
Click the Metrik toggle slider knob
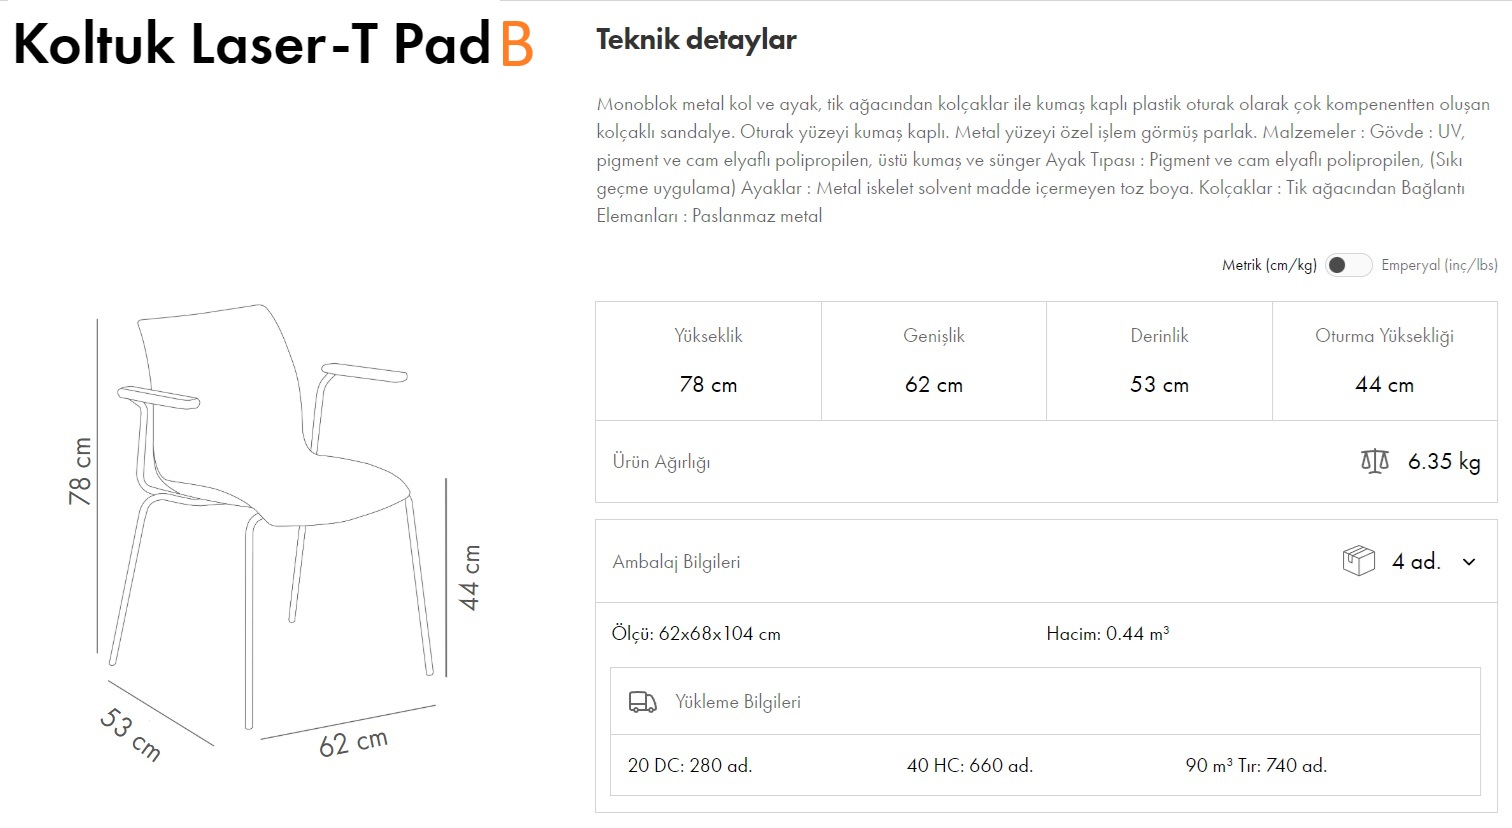[x=1339, y=264]
